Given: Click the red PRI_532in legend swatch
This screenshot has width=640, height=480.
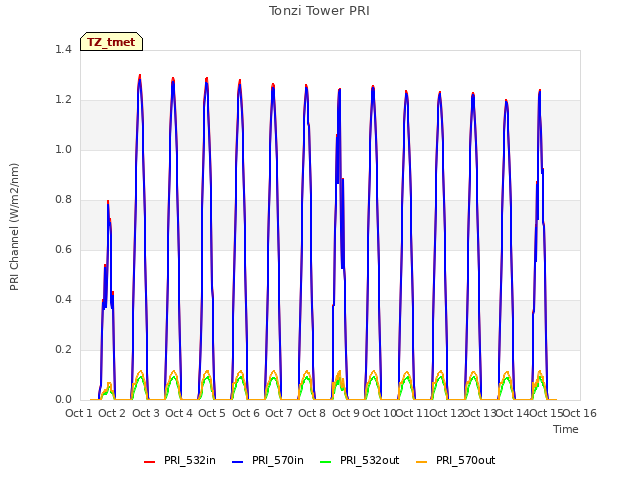Looking at the screenshot, I should (149, 462).
